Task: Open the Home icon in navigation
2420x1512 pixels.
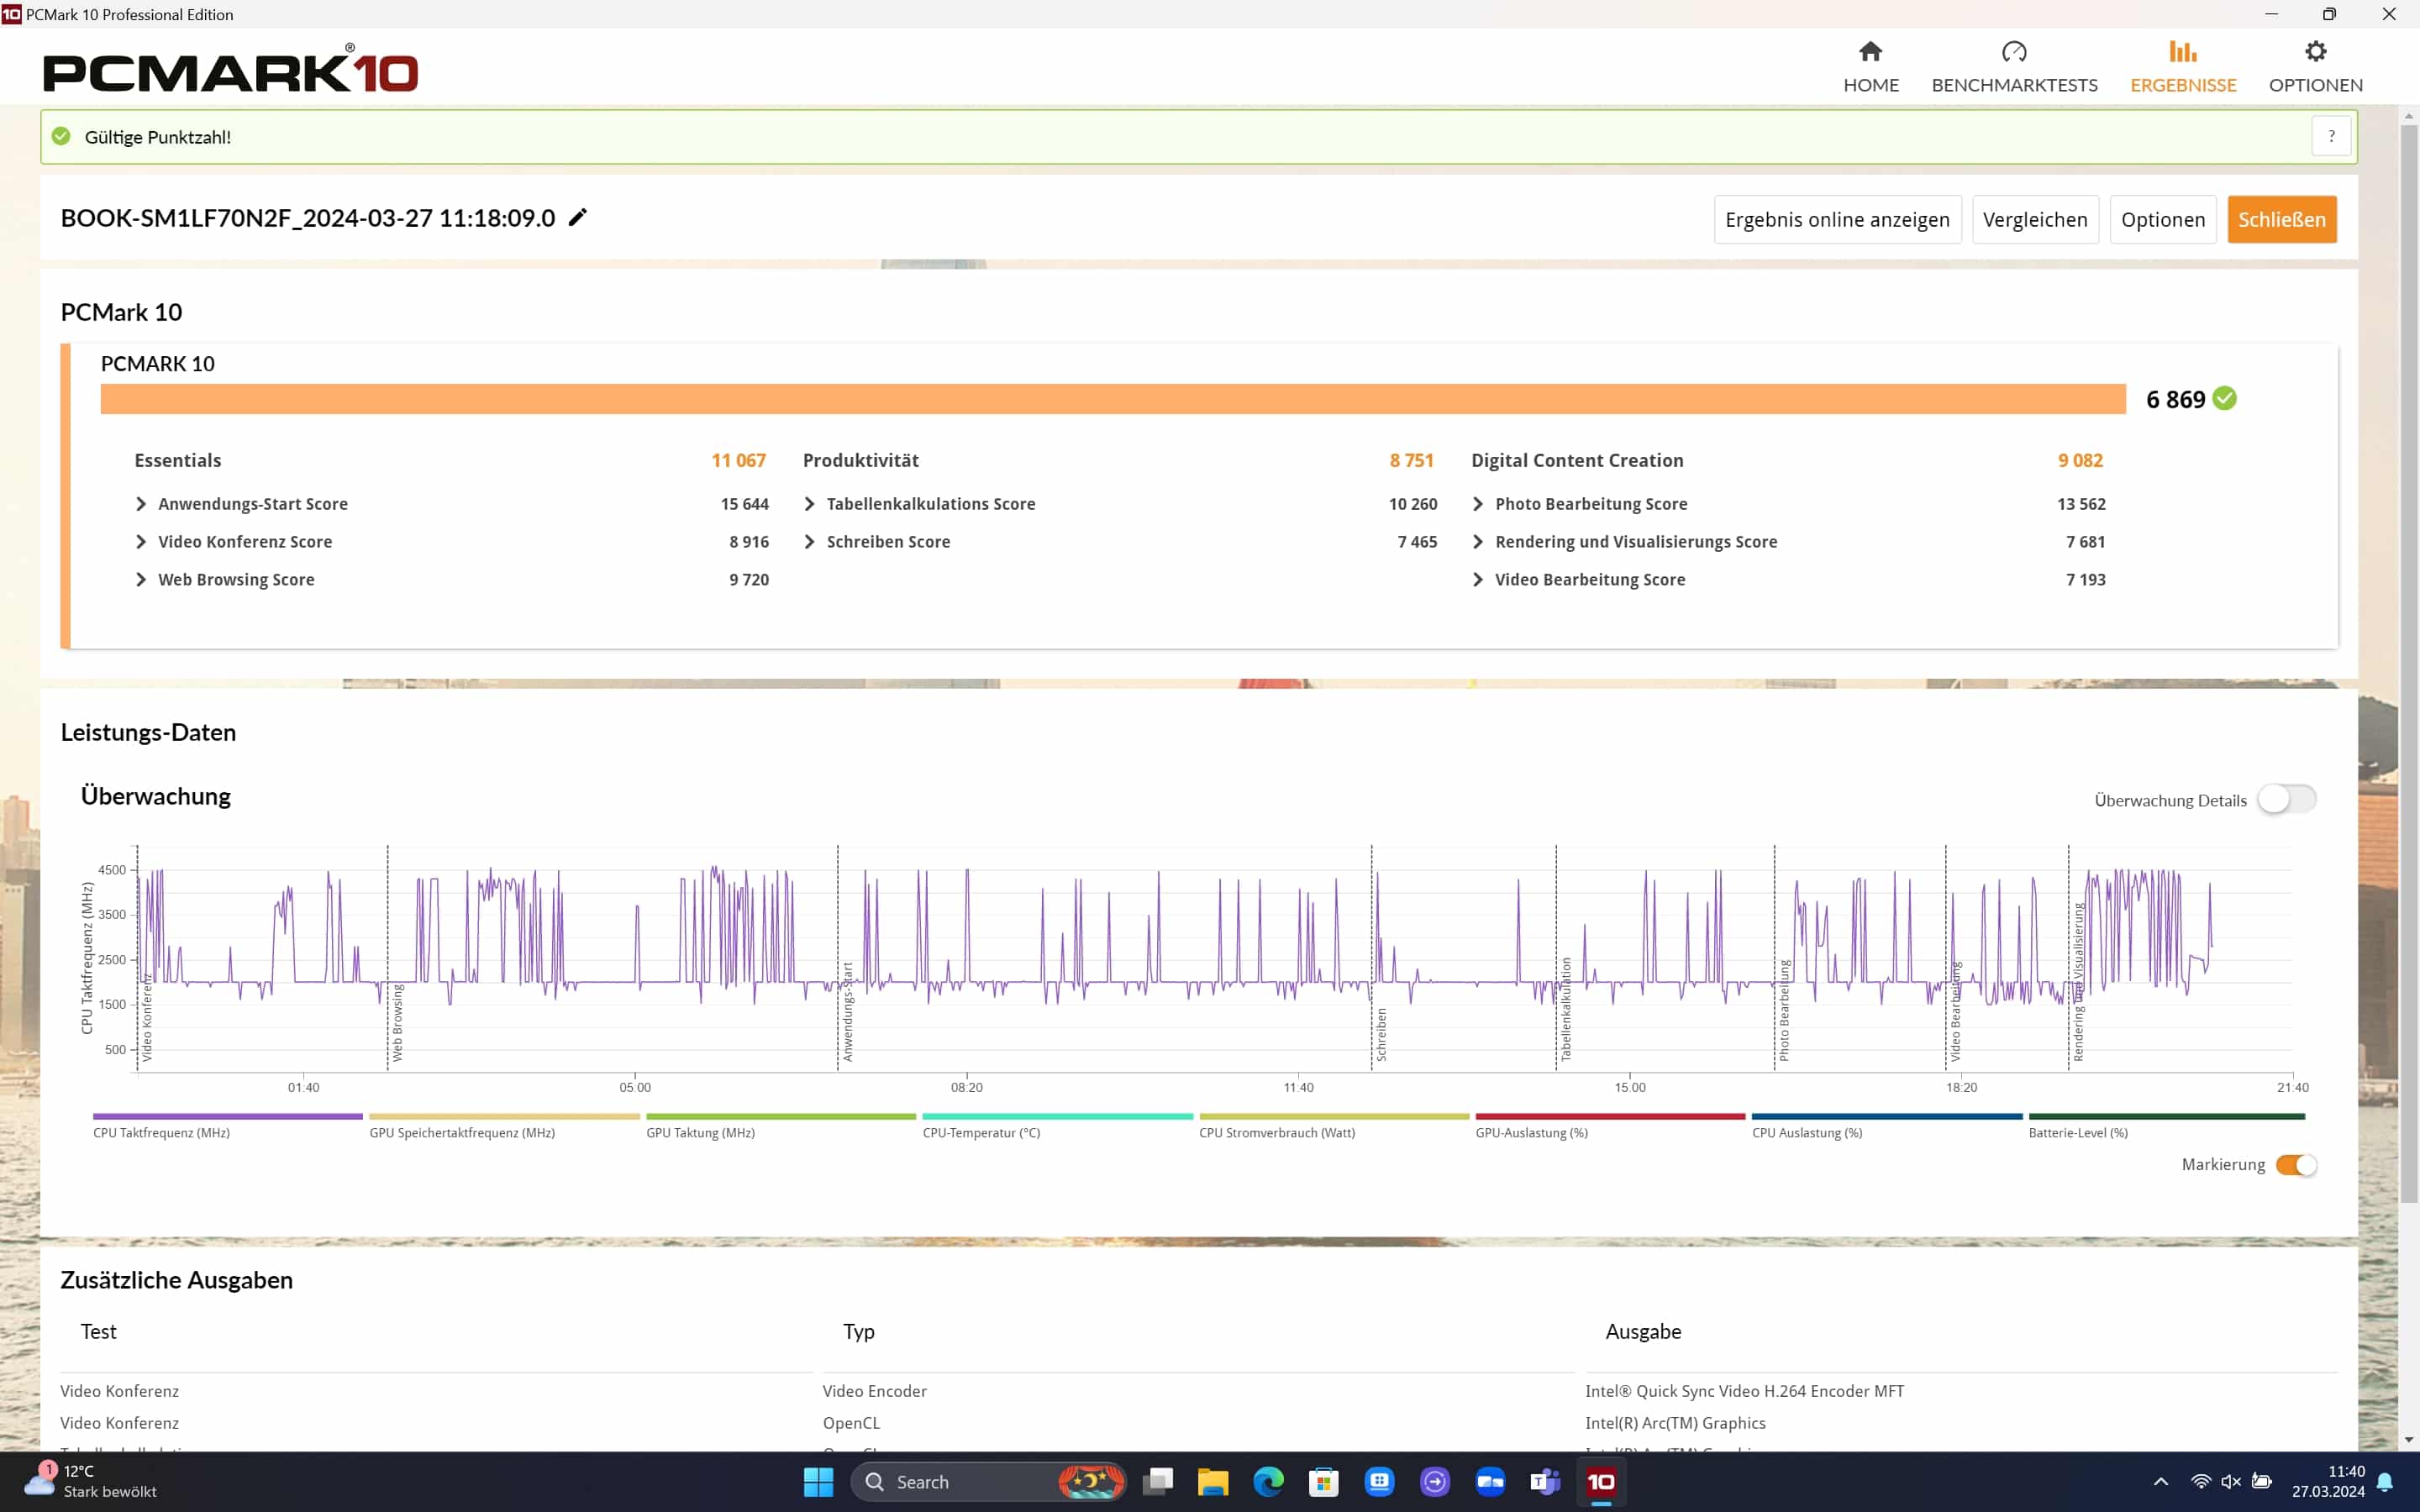Action: click(1870, 52)
